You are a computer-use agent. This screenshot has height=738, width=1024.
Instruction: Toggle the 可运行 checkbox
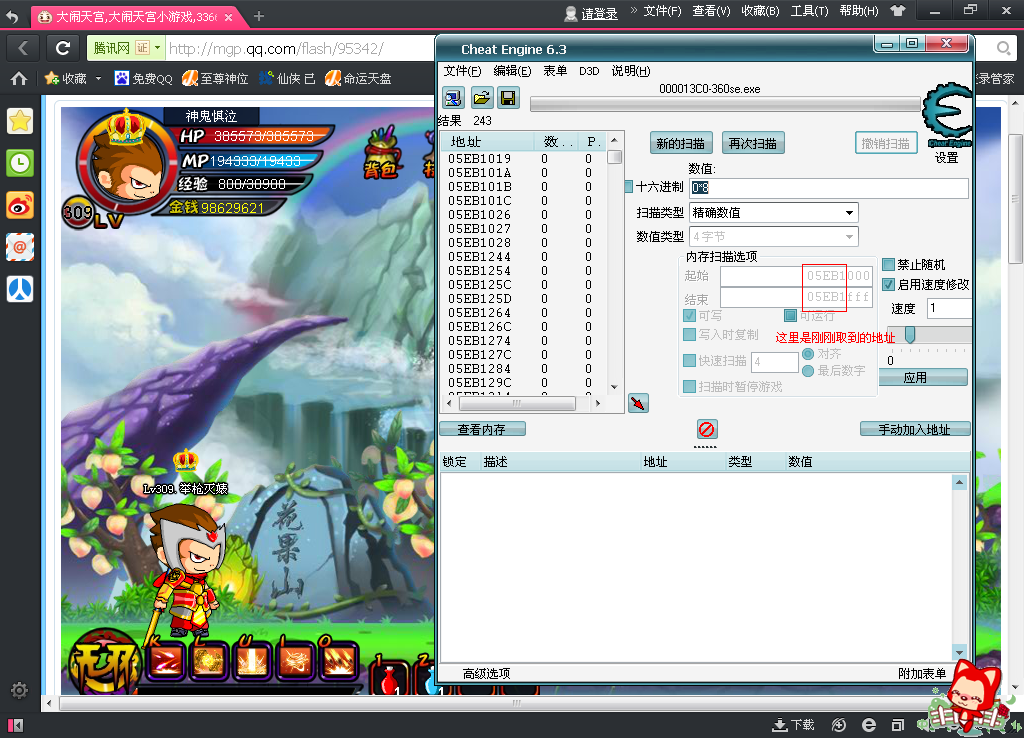[x=790, y=315]
